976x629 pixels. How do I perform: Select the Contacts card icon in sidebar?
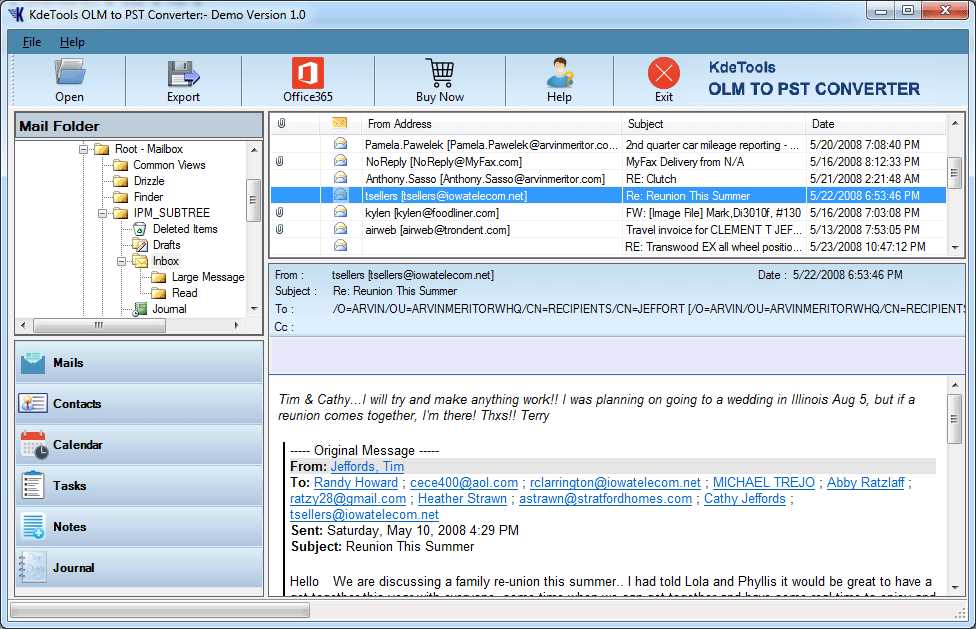click(33, 403)
